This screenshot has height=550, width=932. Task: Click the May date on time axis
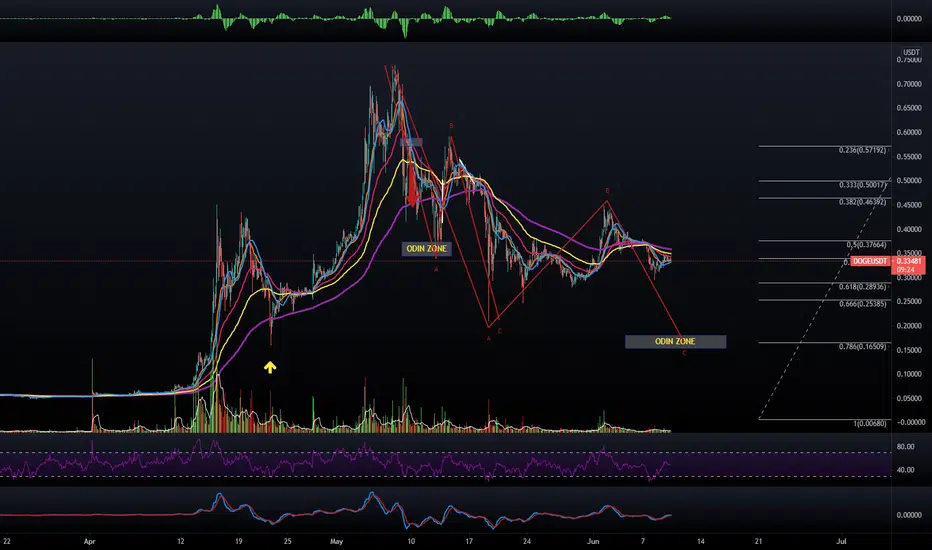[x=336, y=542]
